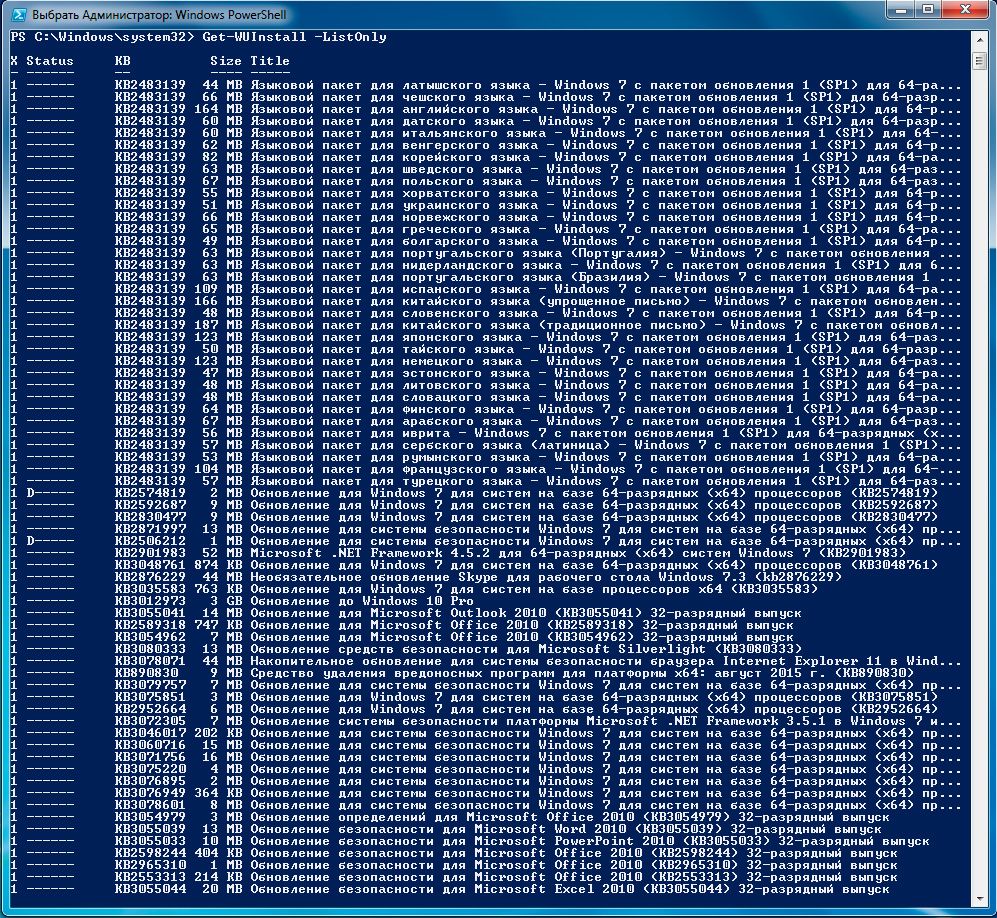Click the D status flag of KB2506212

31,542
